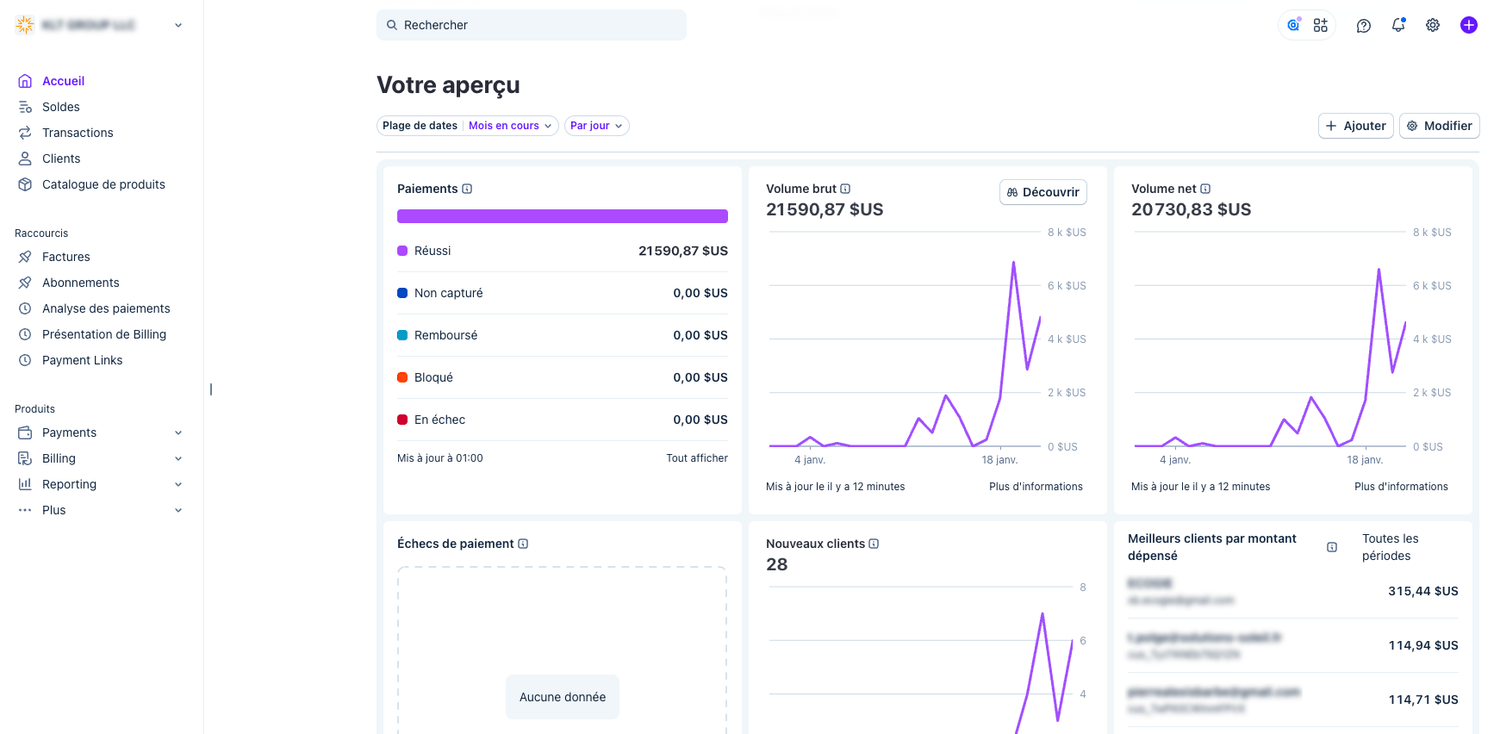Click the purple plus create button
Viewport: 1500px width, 734px height.
coord(1468,25)
